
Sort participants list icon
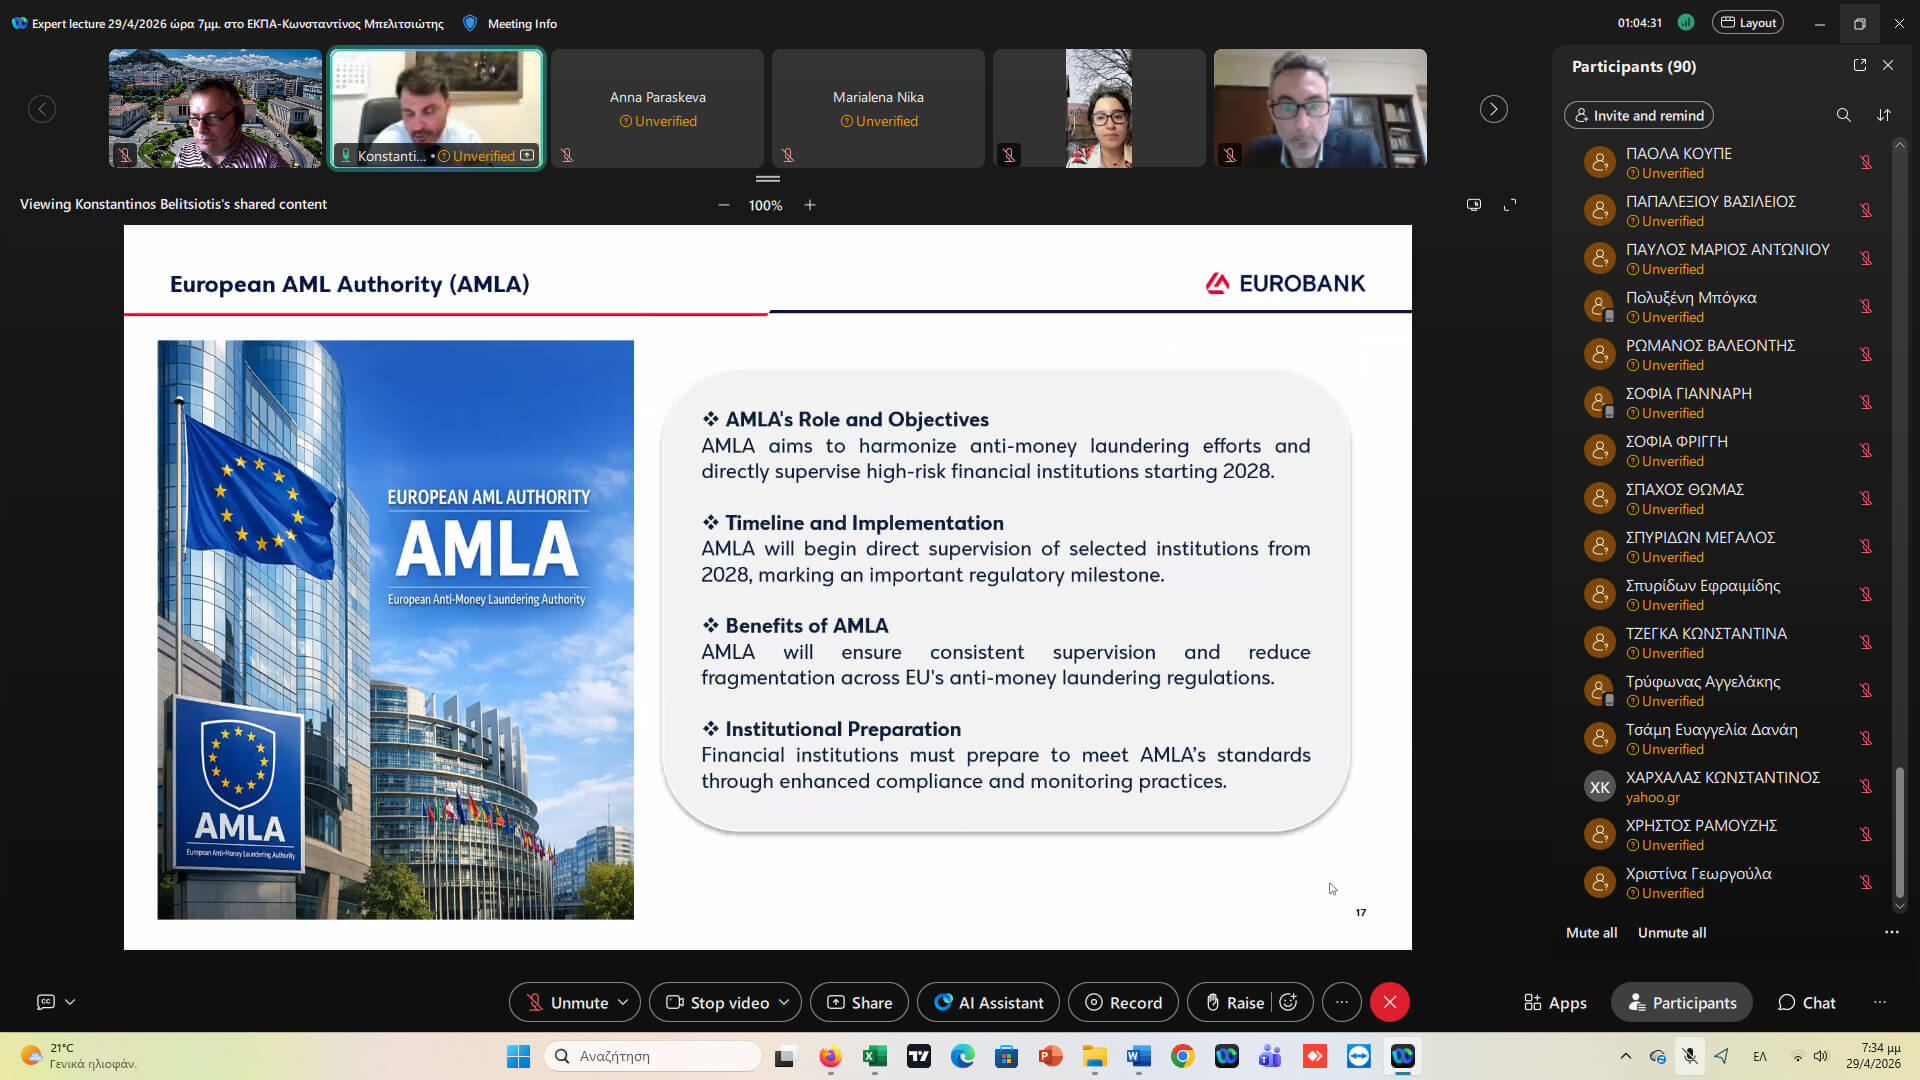click(1884, 115)
